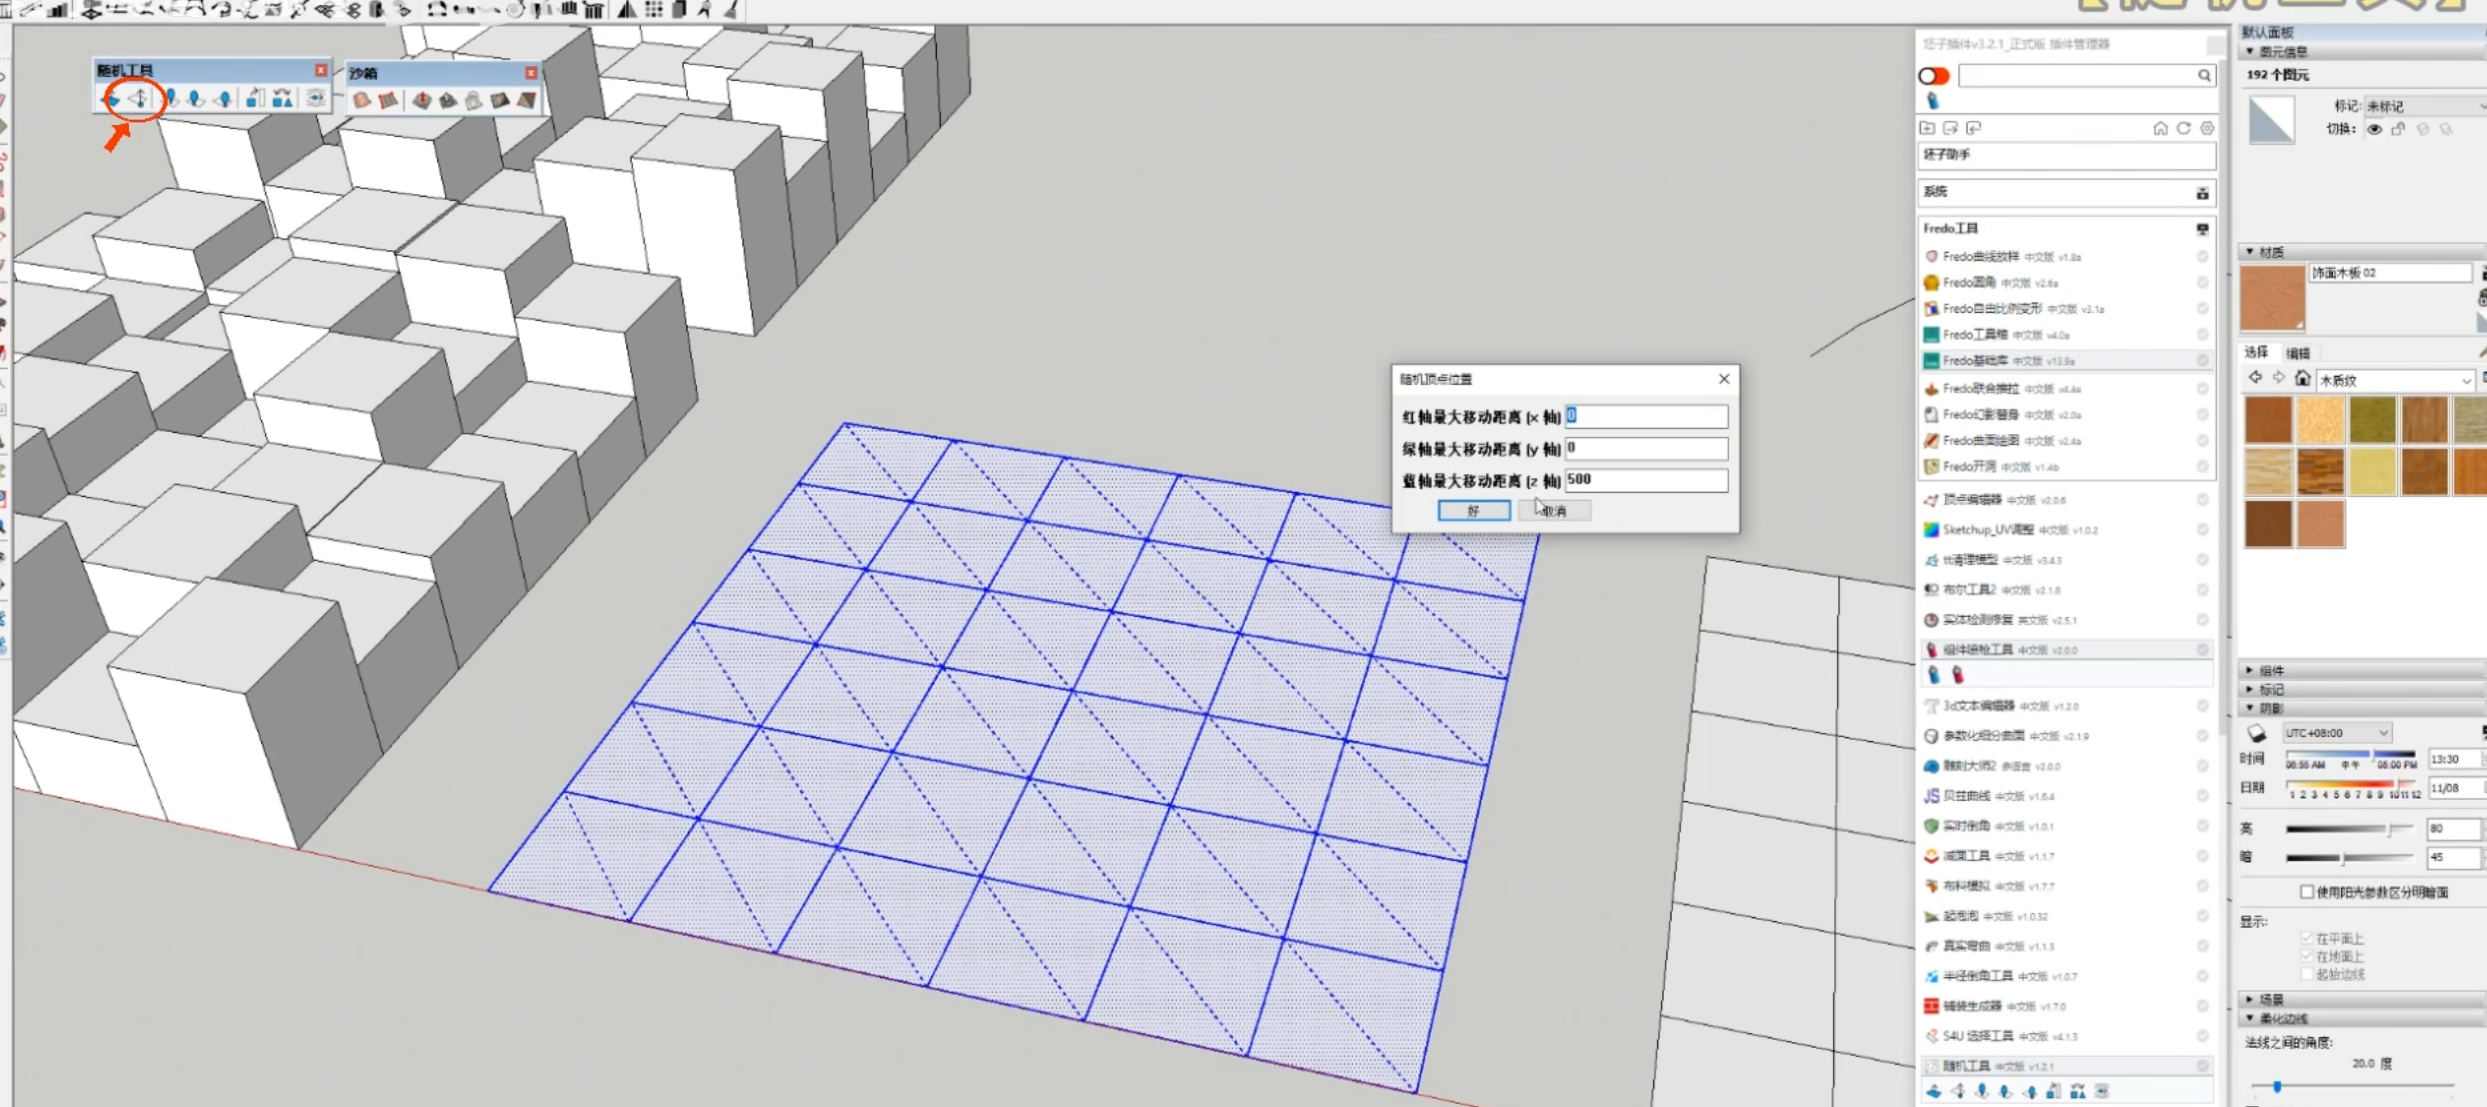The height and width of the screenshot is (1107, 2487).
Task: Click the 法线之间的角度 slider
Action: (2277, 1086)
